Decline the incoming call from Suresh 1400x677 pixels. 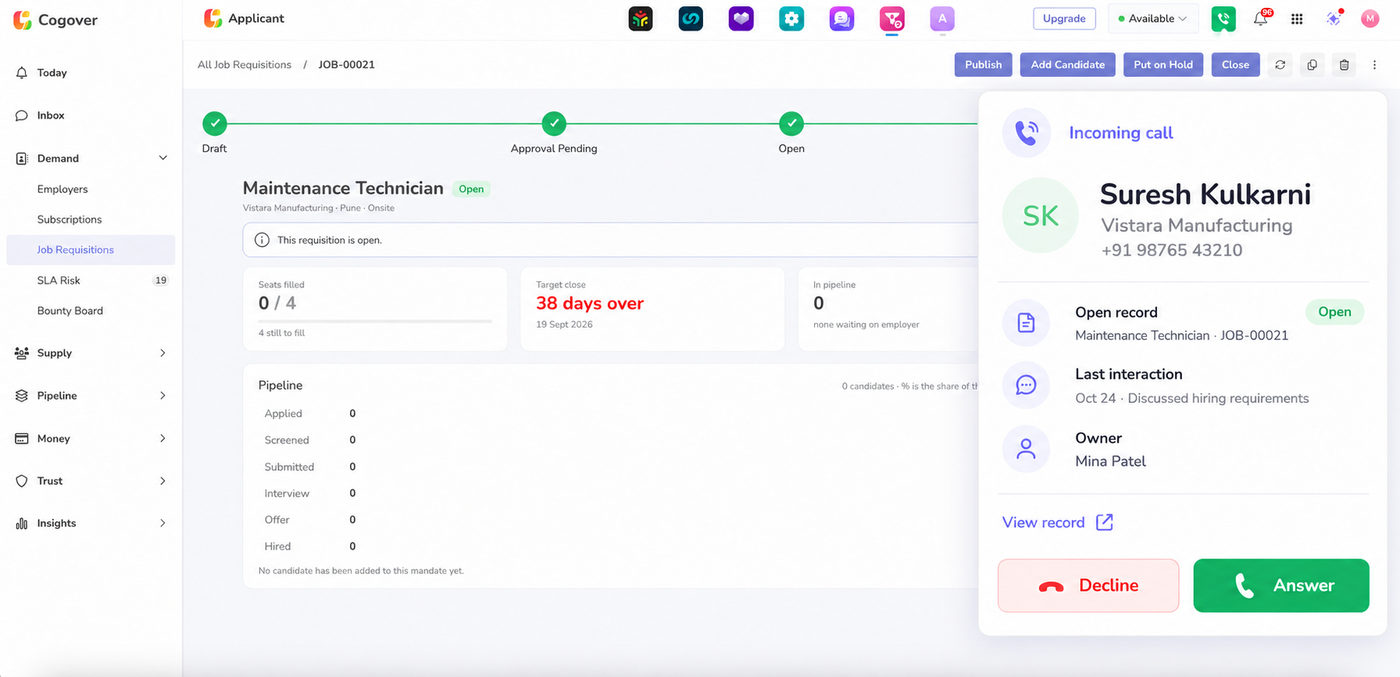[x=1088, y=586]
